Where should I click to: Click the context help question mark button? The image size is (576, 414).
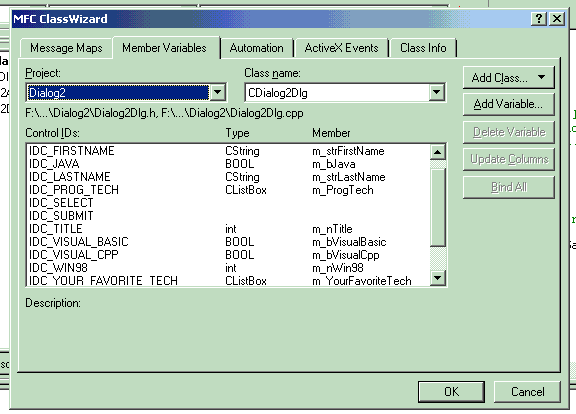(539, 18)
